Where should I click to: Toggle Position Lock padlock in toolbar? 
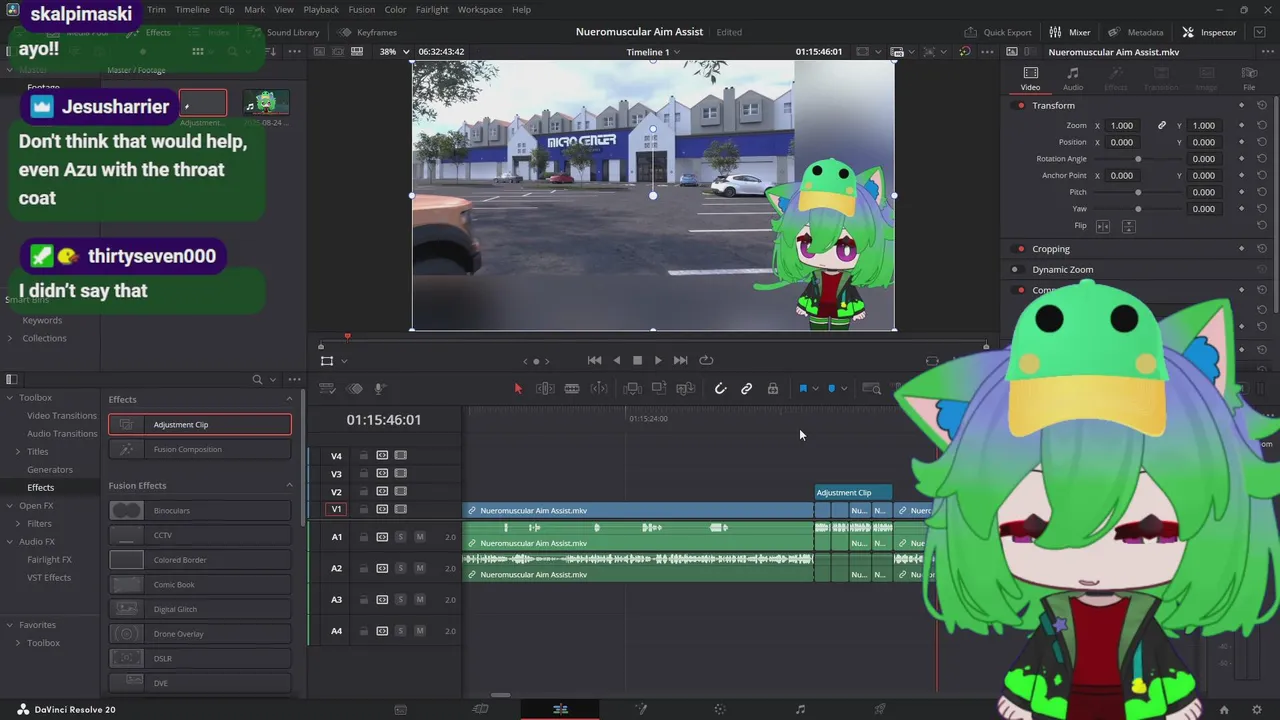coord(773,388)
